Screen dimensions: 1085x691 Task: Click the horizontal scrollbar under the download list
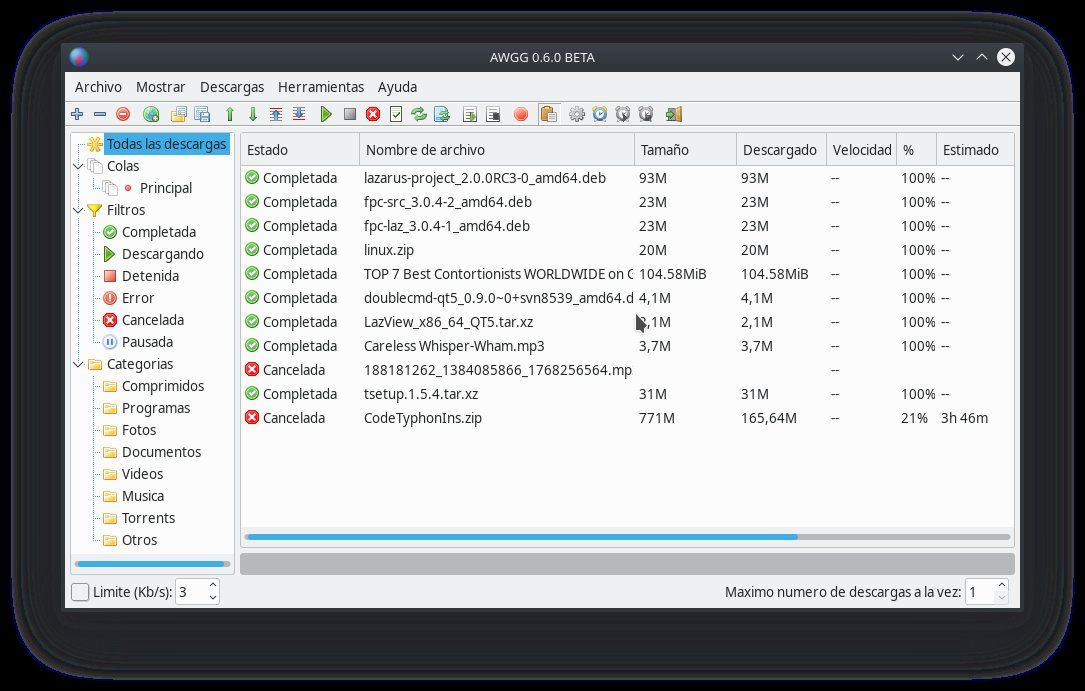tap(628, 537)
